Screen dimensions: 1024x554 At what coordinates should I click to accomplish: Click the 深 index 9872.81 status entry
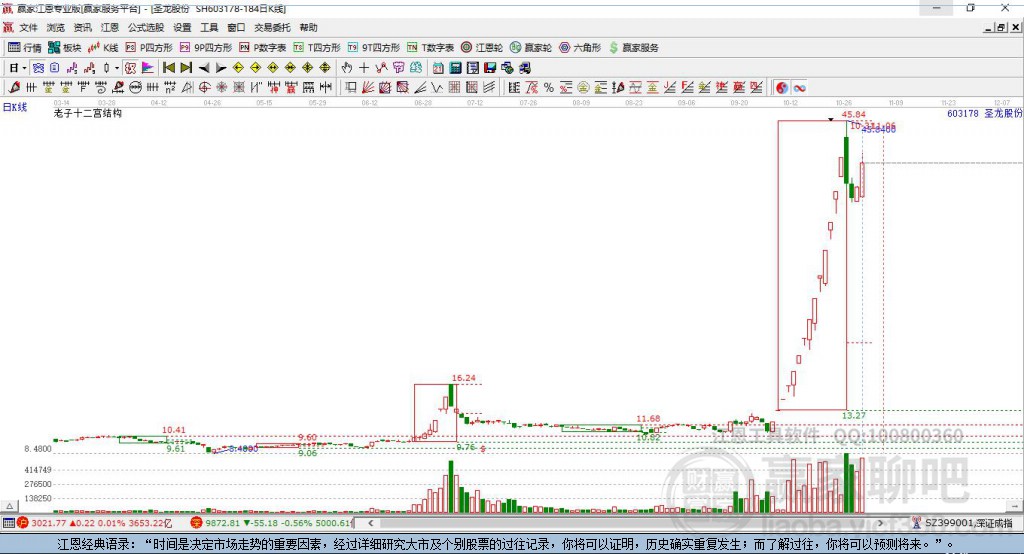click(x=272, y=523)
